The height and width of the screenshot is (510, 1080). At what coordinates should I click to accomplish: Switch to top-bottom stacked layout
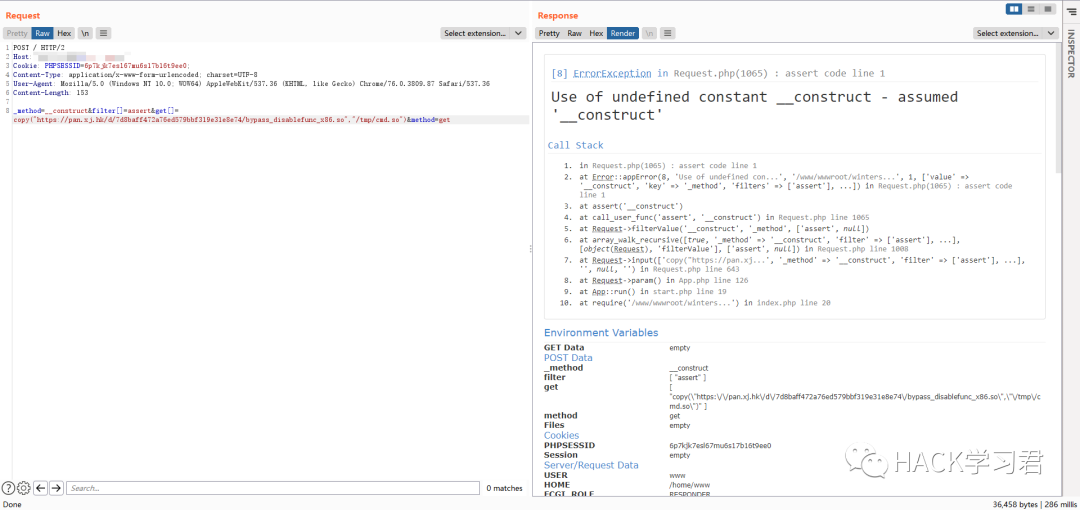click(1031, 9)
